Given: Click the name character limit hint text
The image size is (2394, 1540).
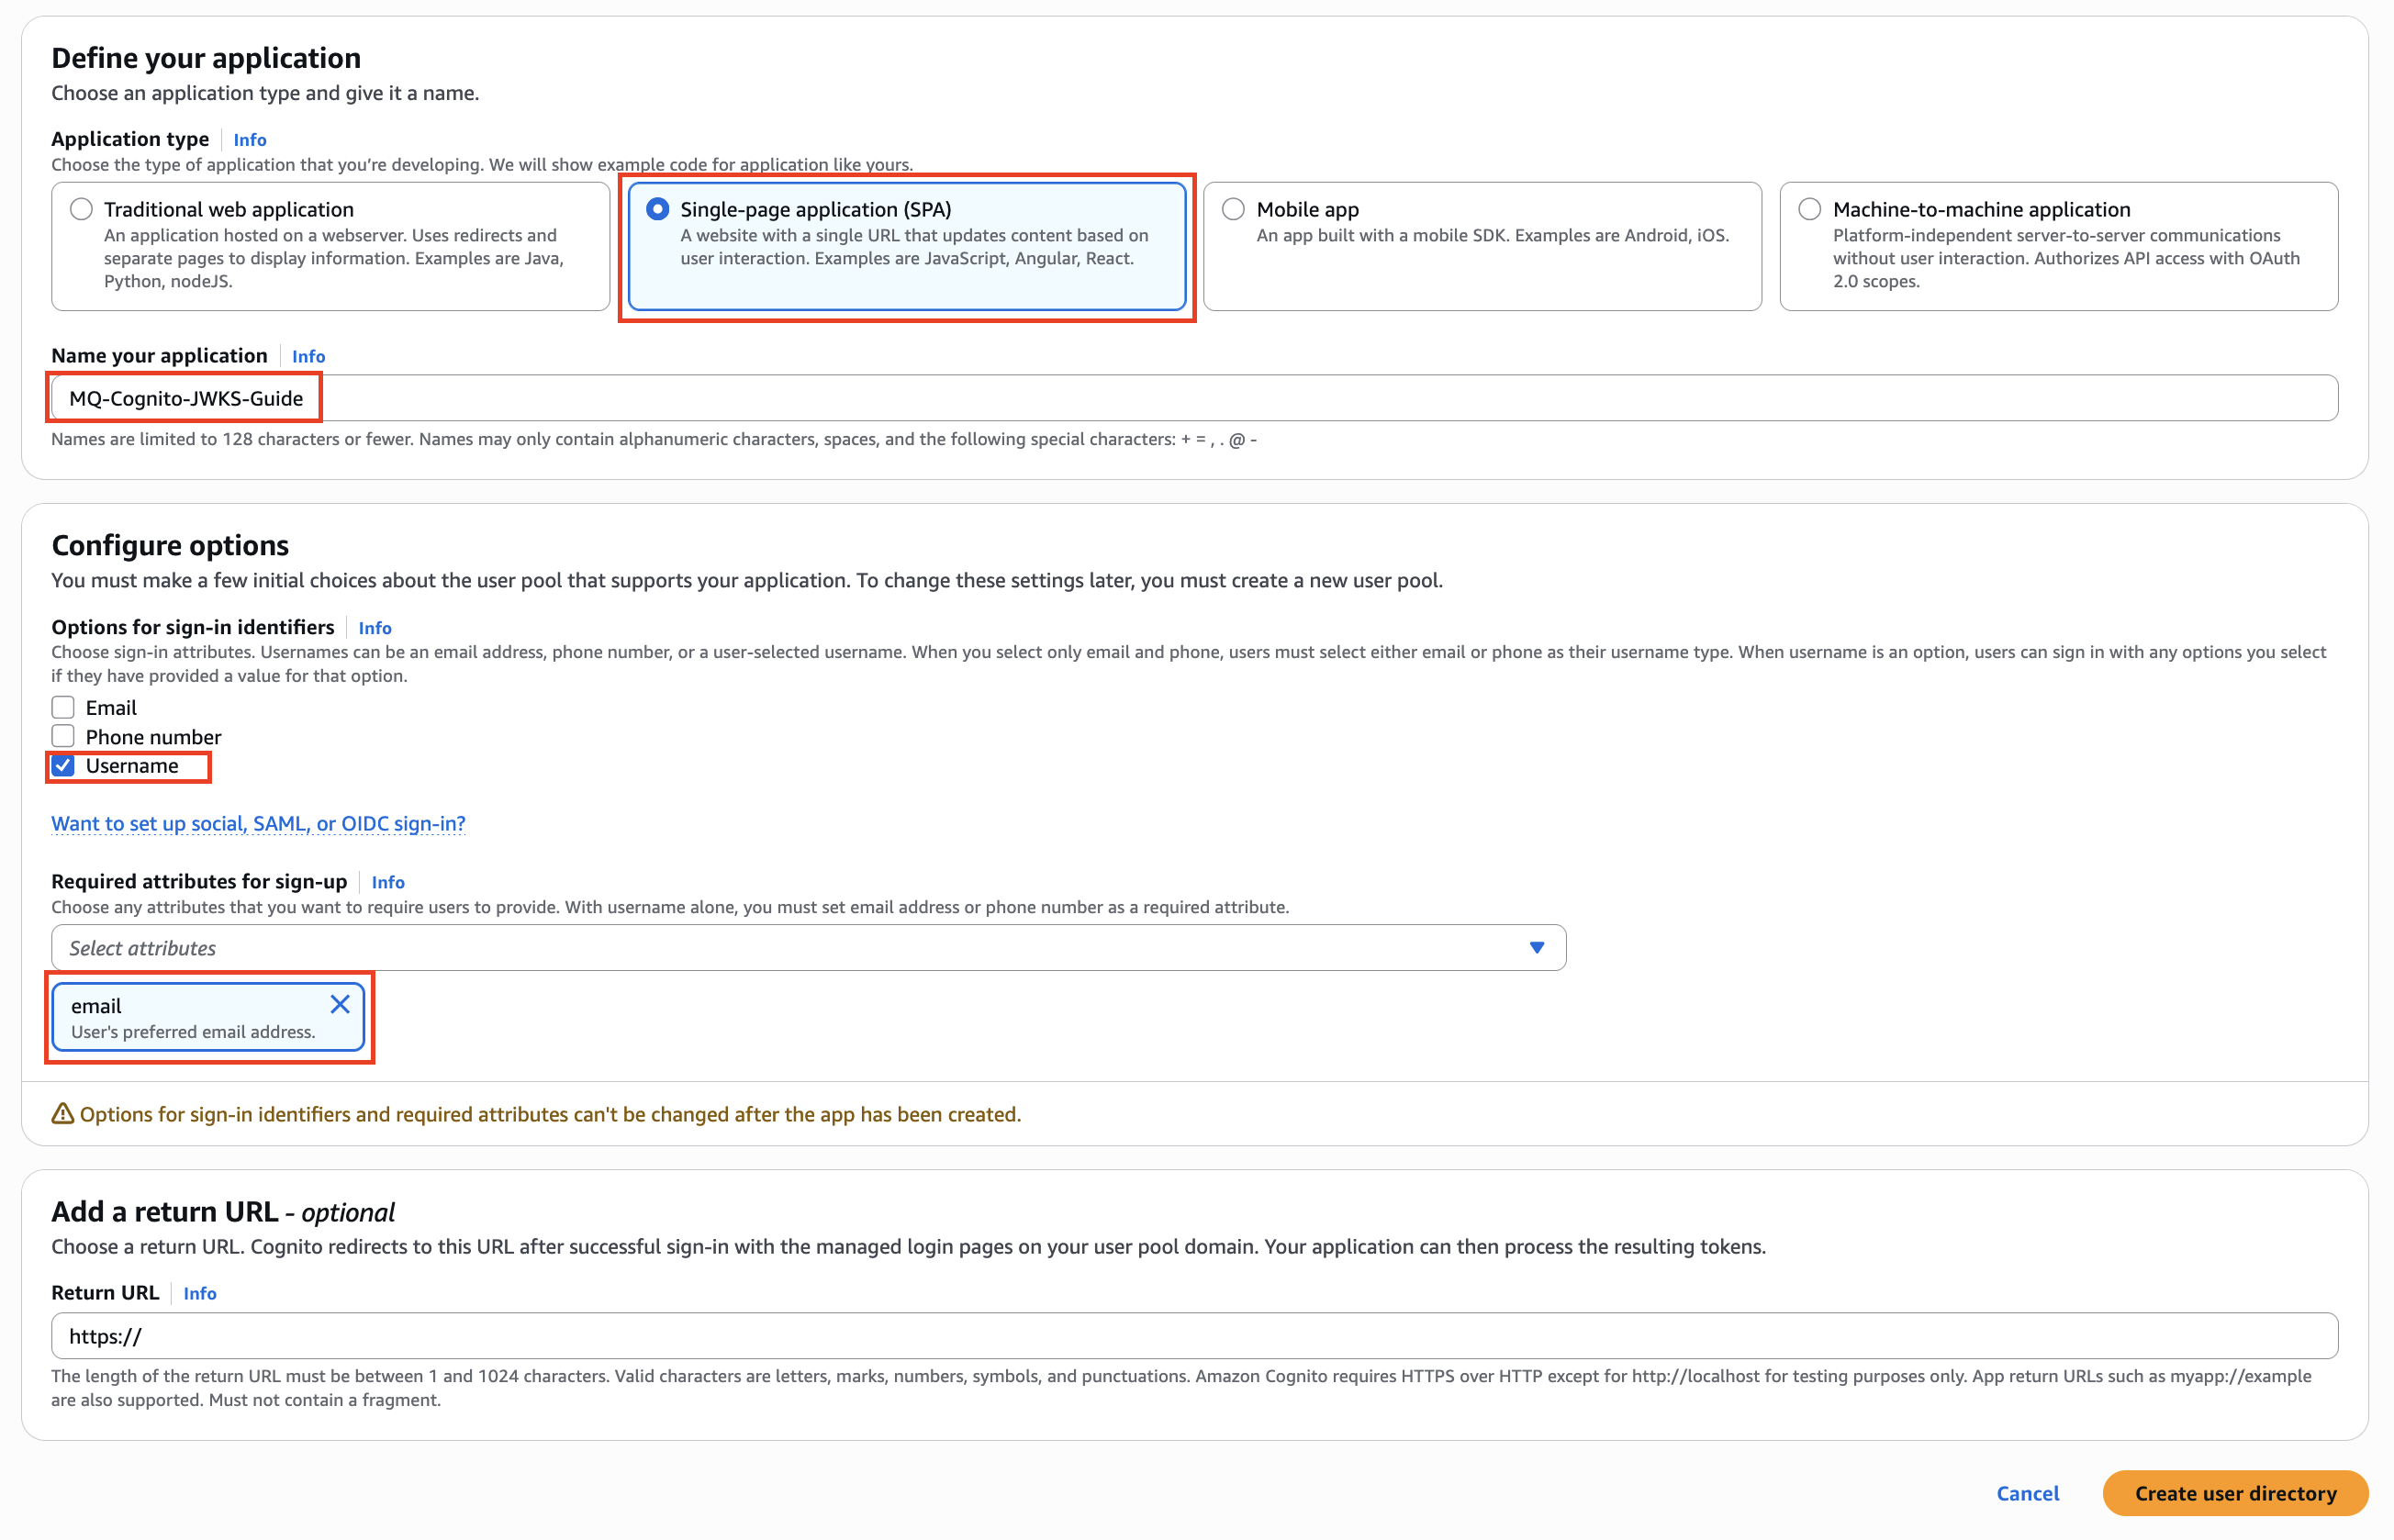Looking at the screenshot, I should 654,440.
